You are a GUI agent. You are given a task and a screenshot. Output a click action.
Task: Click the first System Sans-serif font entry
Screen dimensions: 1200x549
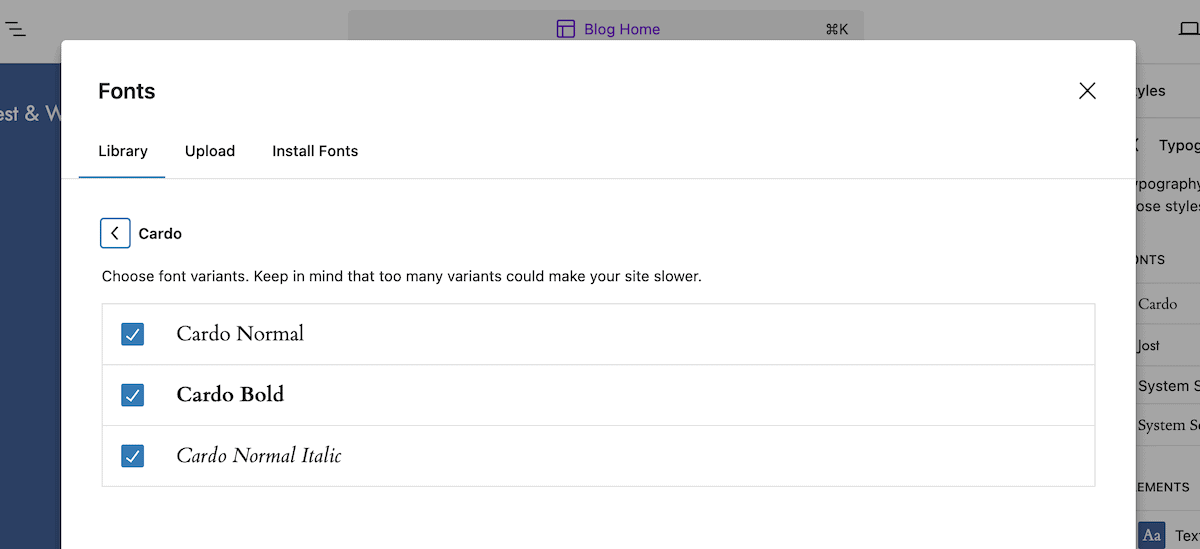1165,386
